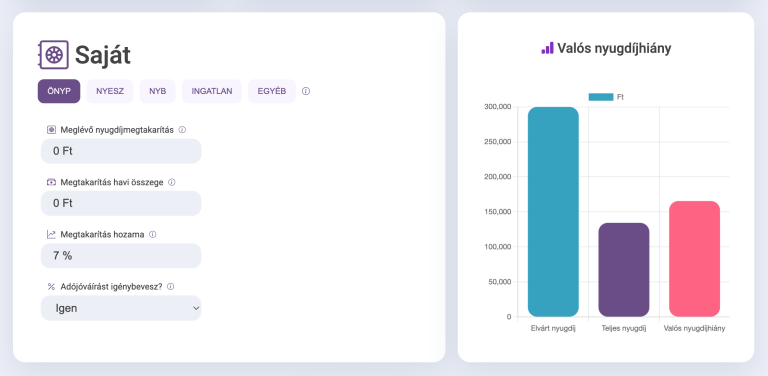Click info icon beside Megtakarítás hozama
Image resolution: width=768 pixels, height=376 pixels.
tap(152, 235)
